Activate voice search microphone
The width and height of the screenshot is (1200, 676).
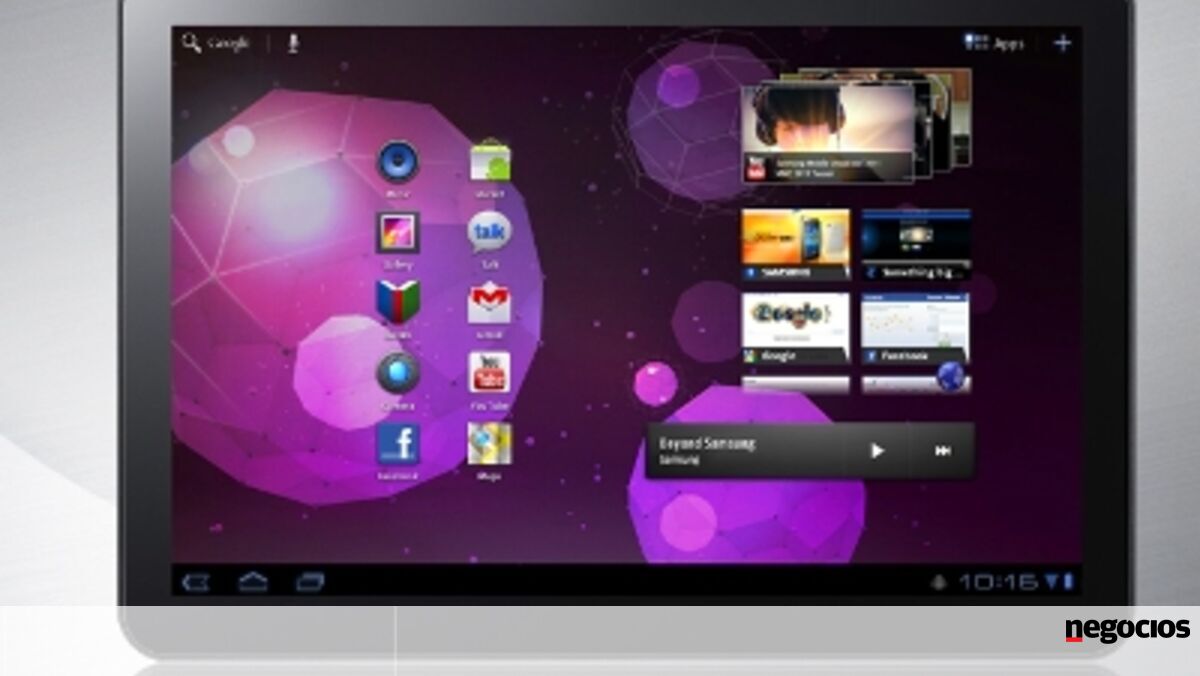tap(292, 43)
